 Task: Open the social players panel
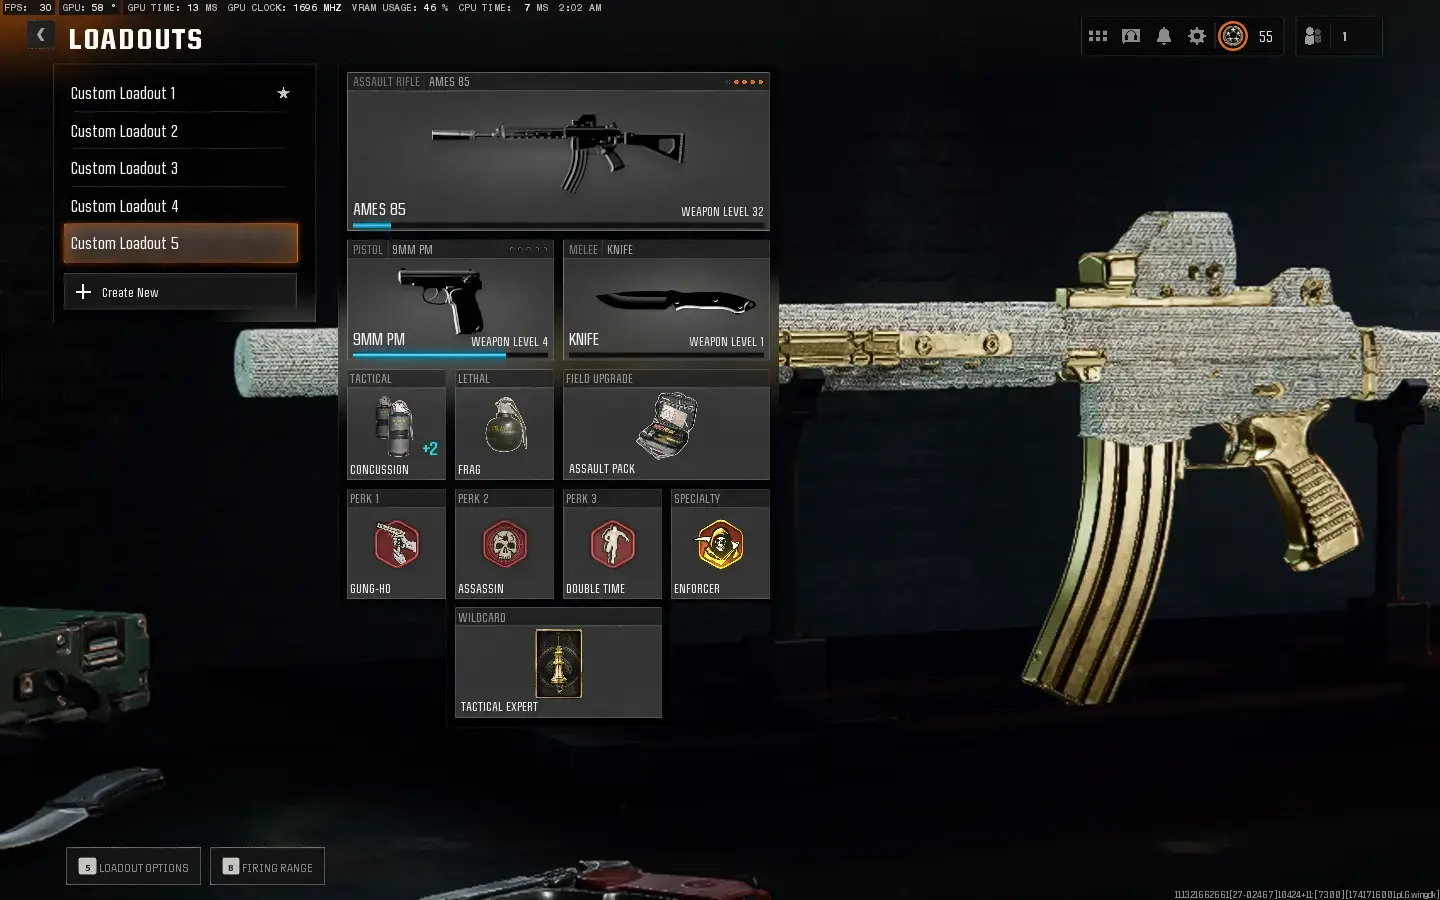pyautogui.click(x=1312, y=36)
